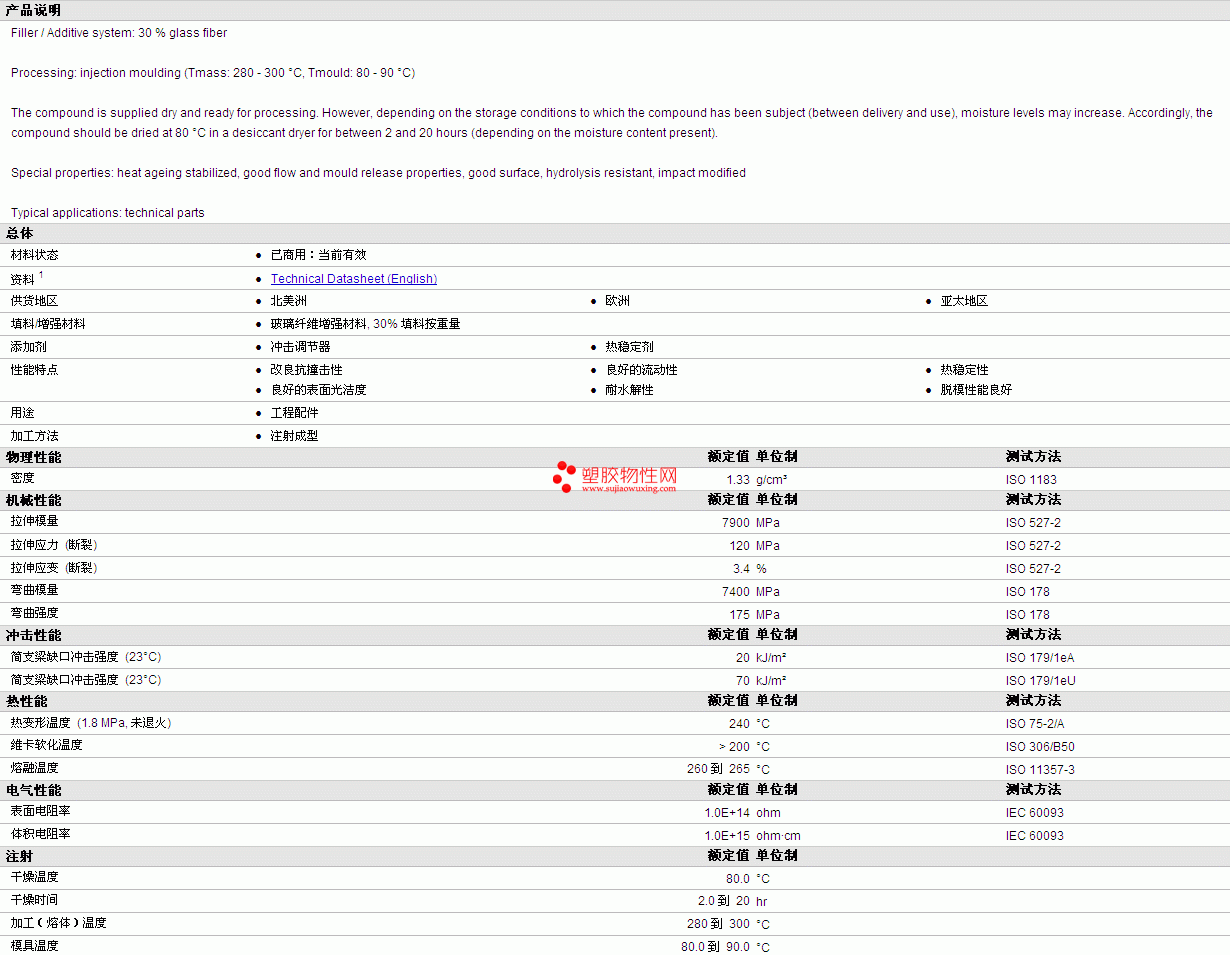Viewport: 1230px width, 955px height.
Task: Select the 'Filler / Additive system: 30 % glass fiber' line
Action: [x=119, y=33]
